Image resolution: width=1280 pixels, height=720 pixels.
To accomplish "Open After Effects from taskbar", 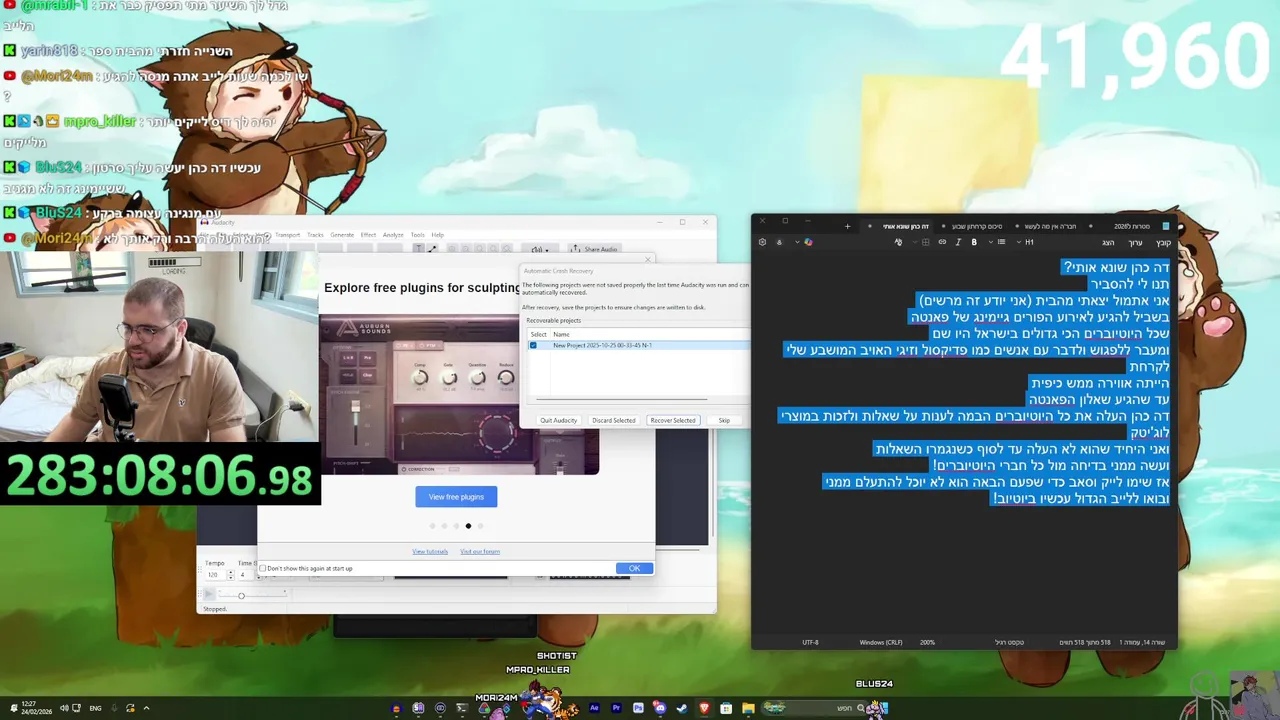I will 594,708.
